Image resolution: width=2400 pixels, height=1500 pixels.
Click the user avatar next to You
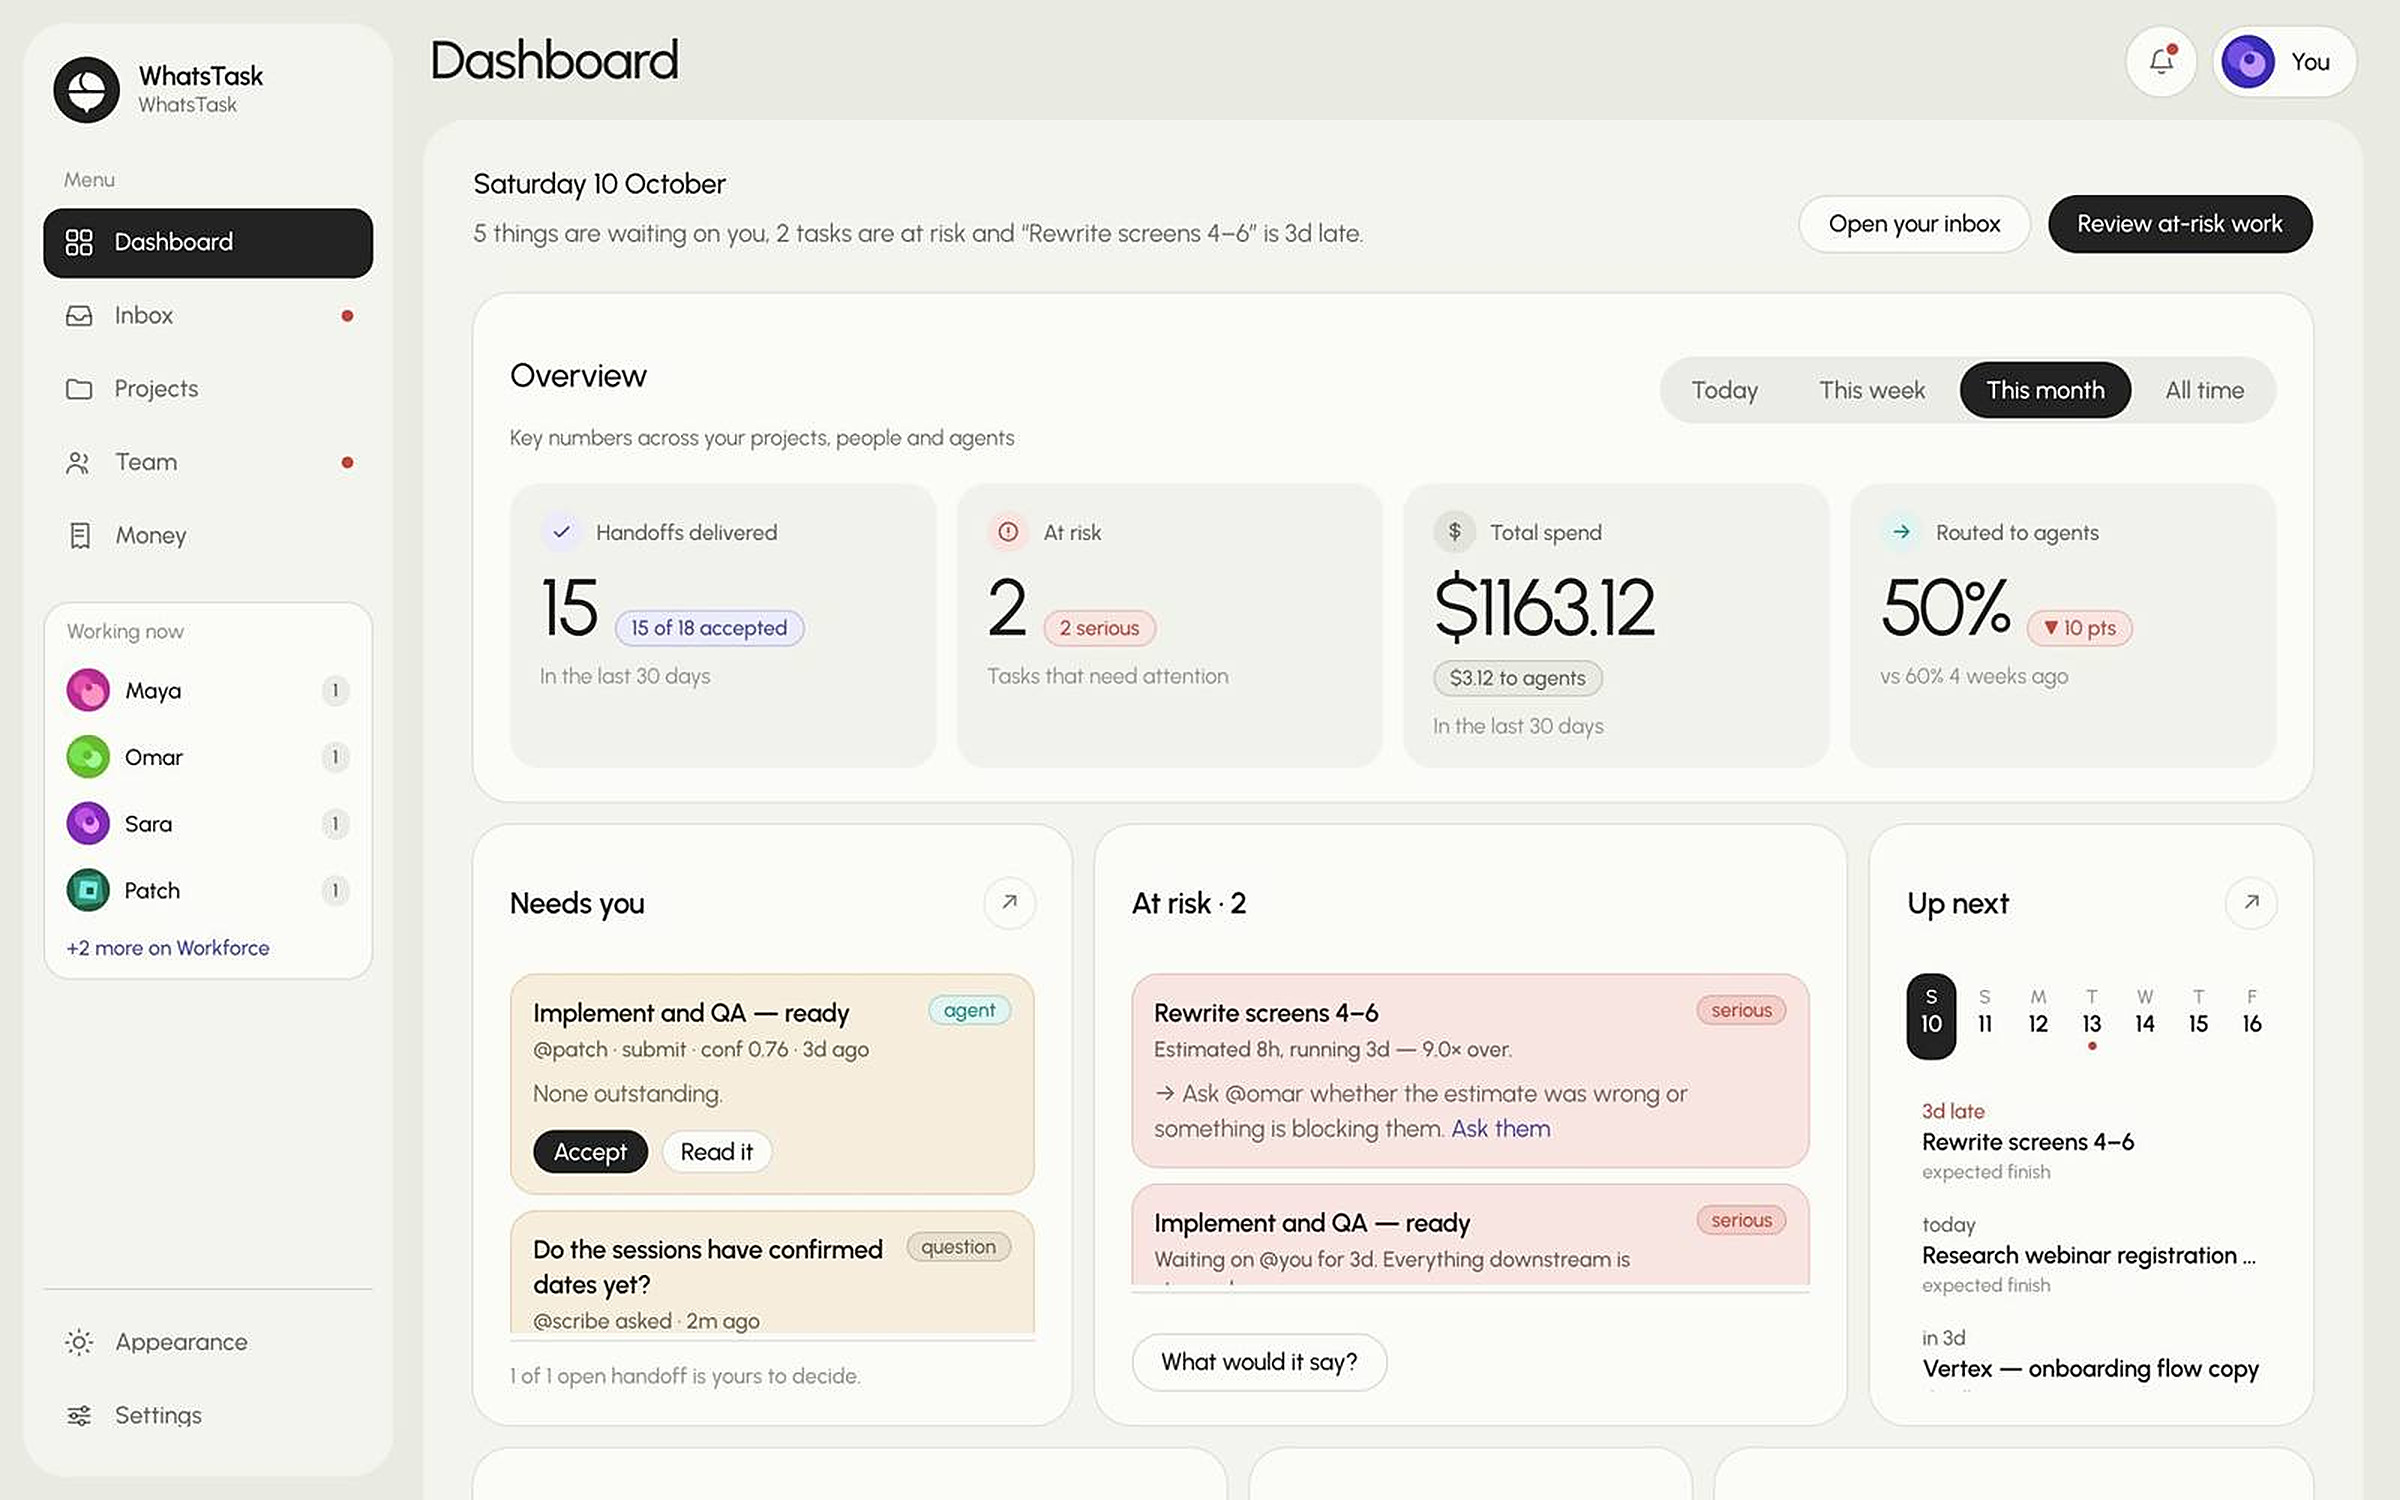coord(2248,62)
